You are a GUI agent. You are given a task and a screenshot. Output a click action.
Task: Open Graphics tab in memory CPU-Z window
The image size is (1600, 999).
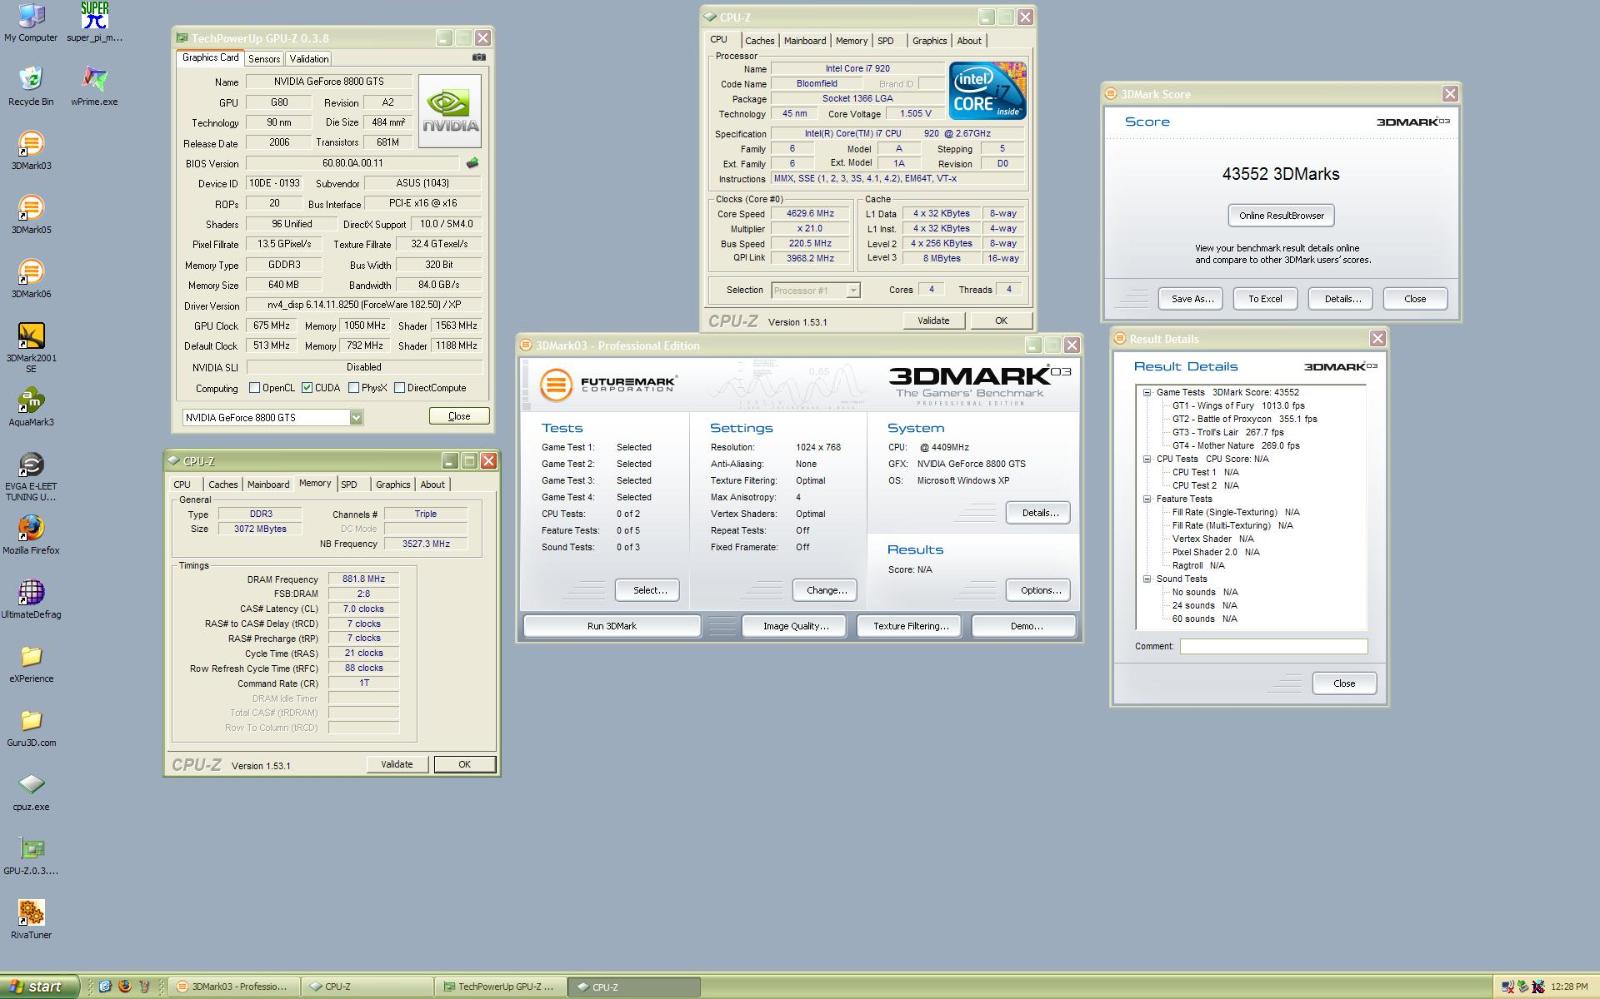tap(393, 484)
